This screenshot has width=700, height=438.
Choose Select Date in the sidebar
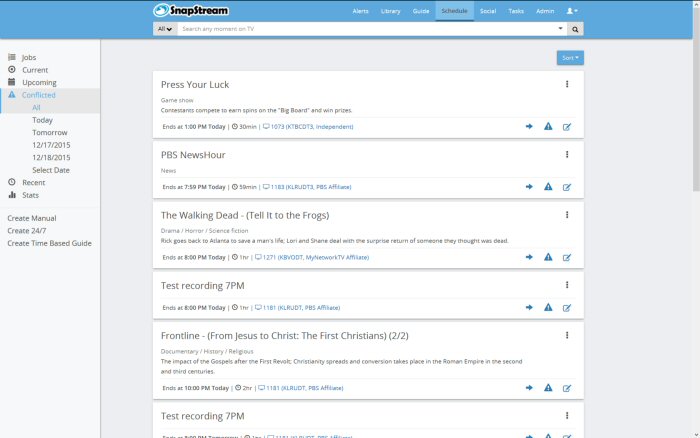51,170
